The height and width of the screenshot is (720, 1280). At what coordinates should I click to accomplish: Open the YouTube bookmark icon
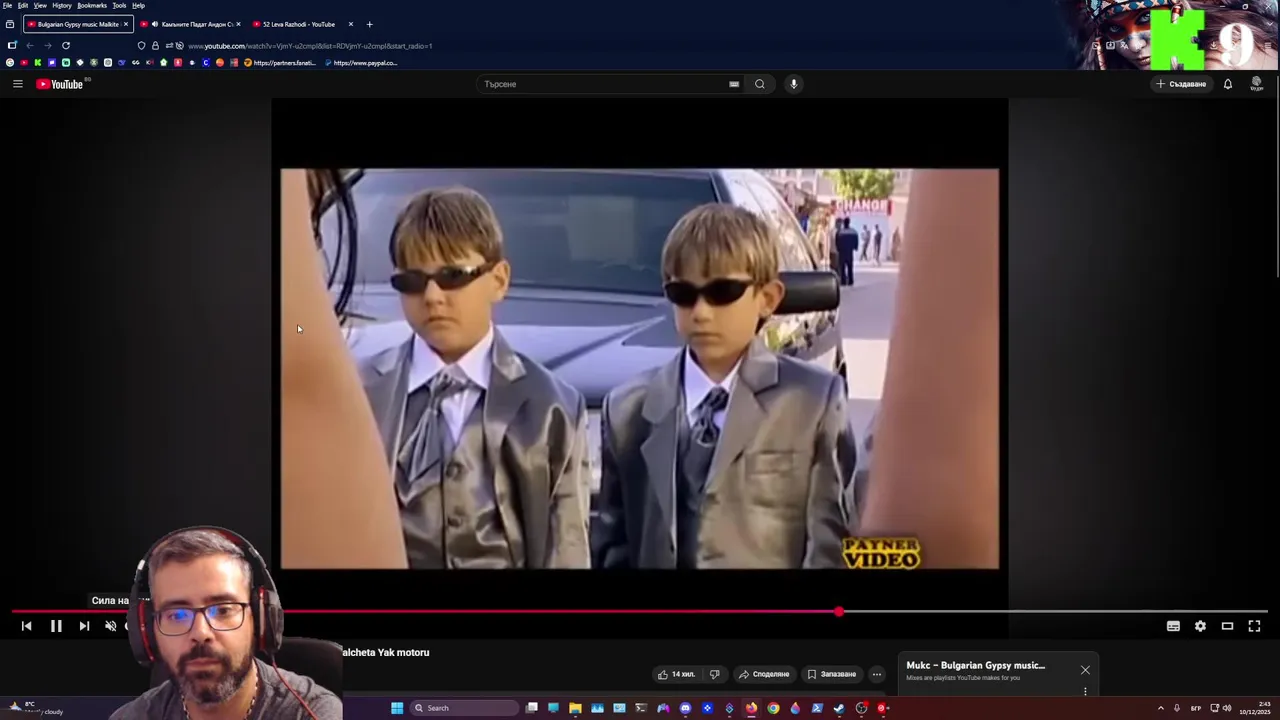[x=24, y=63]
